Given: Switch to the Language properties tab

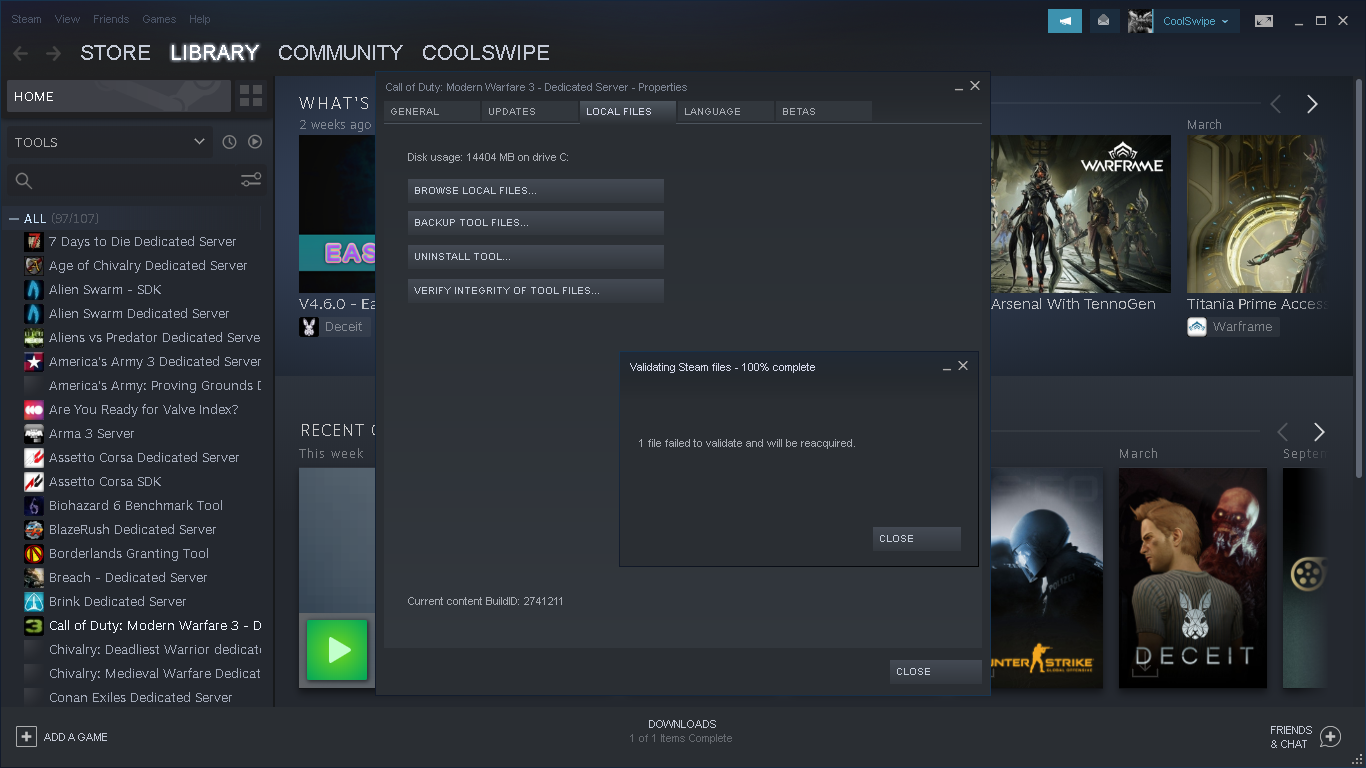Looking at the screenshot, I should pyautogui.click(x=726, y=112).
